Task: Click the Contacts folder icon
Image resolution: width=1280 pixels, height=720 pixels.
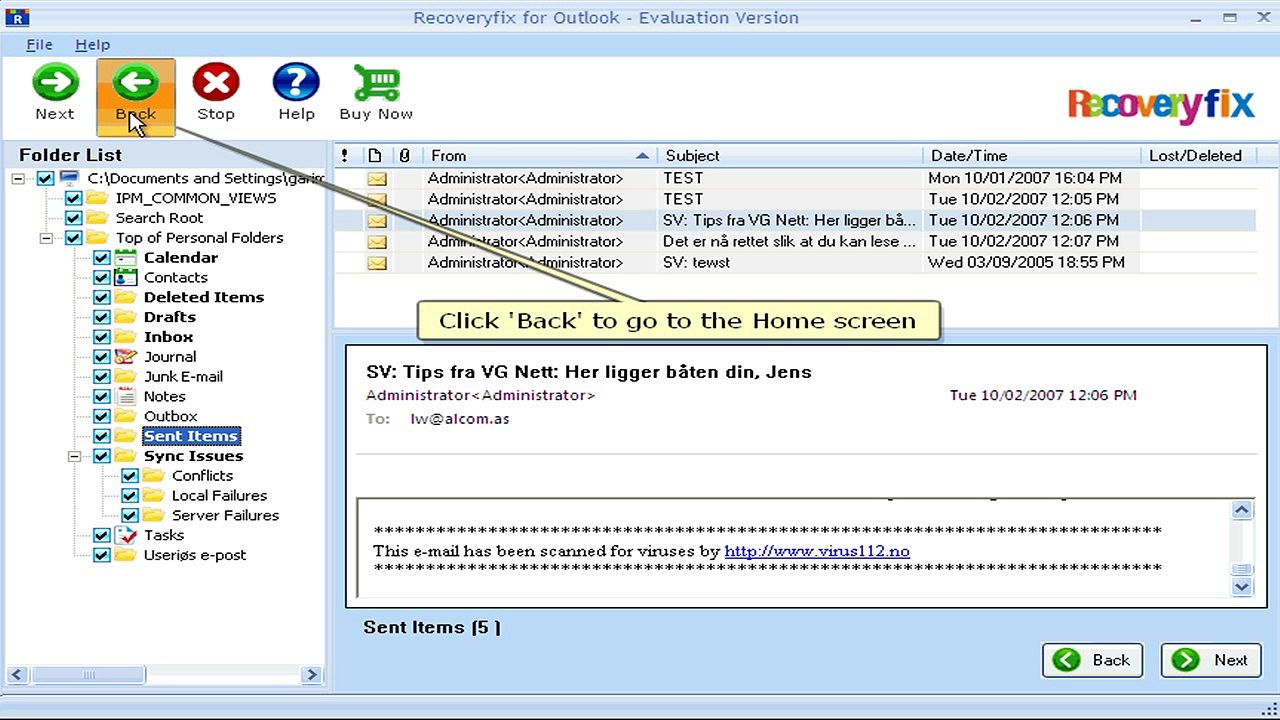Action: click(x=126, y=278)
